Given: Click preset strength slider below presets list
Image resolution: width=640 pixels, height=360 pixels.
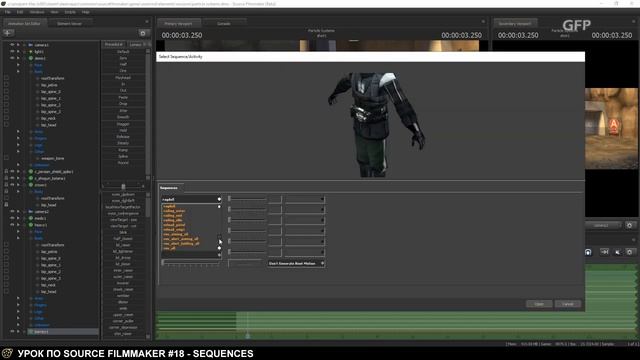Looking at the screenshot, I should point(123,186).
